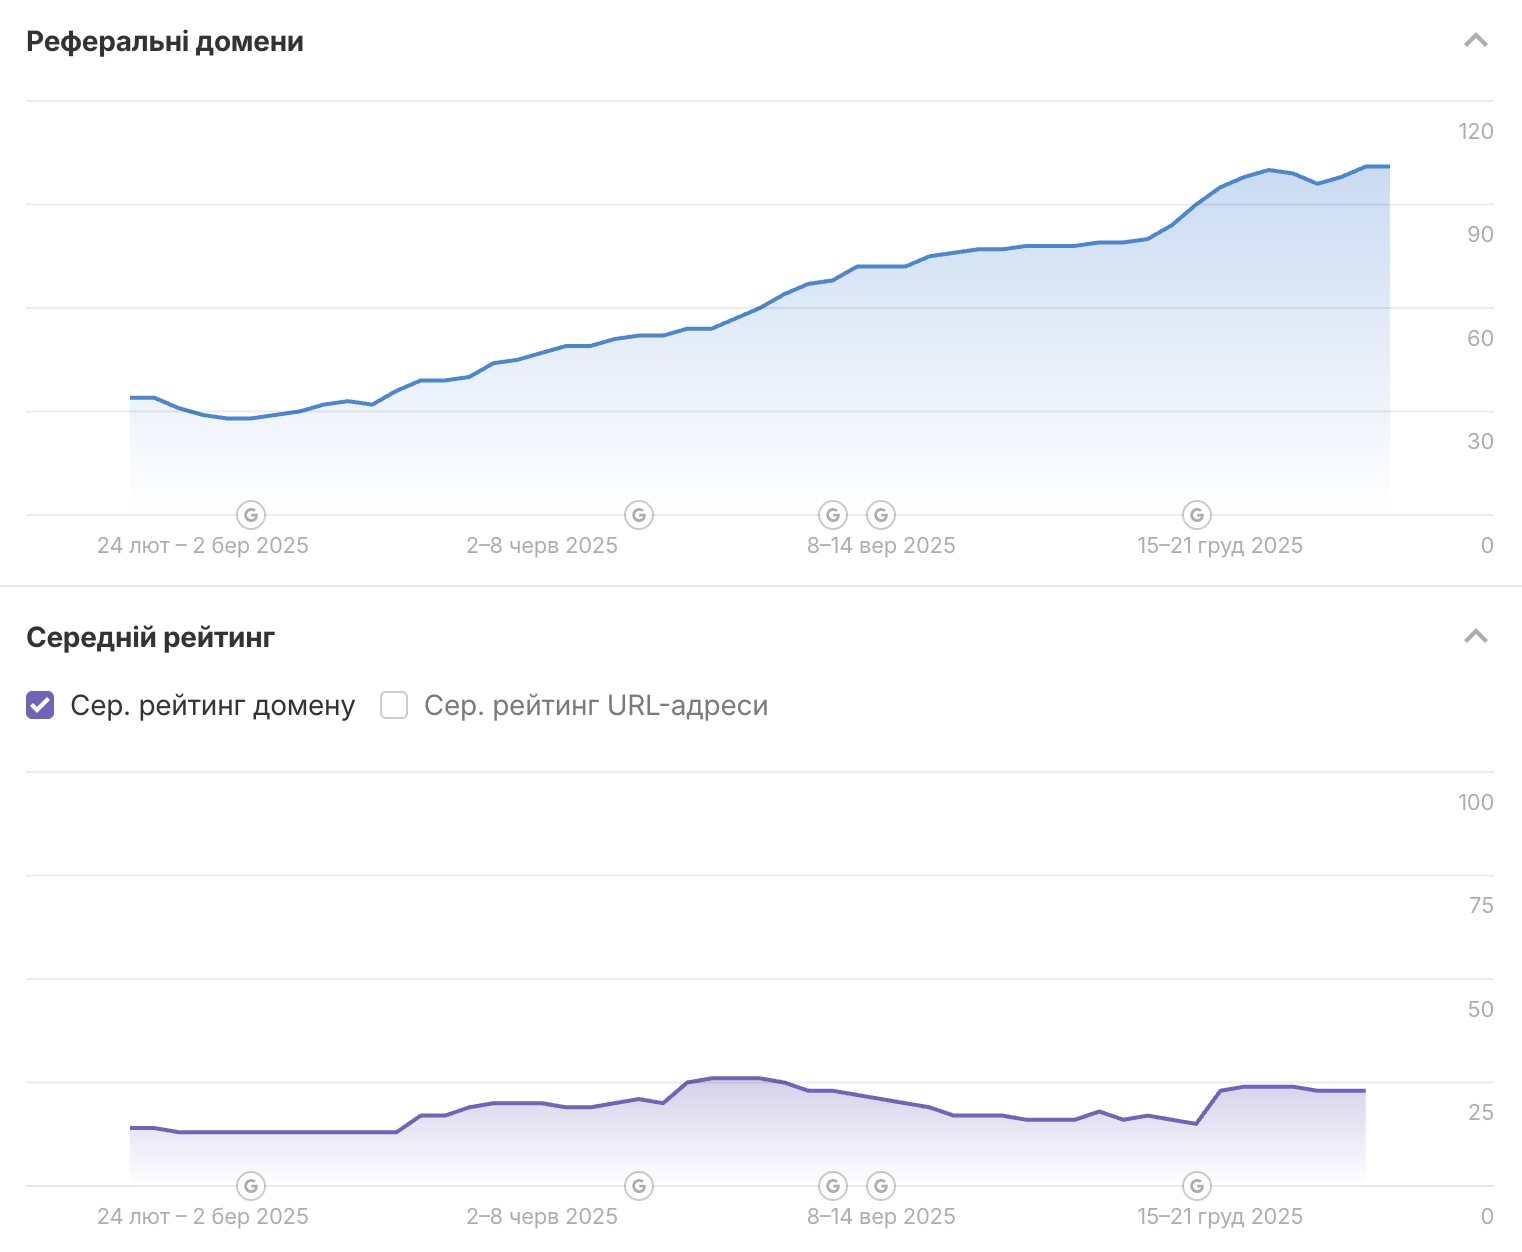Click right September Google marker in Середній рейтинг chart

pos(881,1186)
